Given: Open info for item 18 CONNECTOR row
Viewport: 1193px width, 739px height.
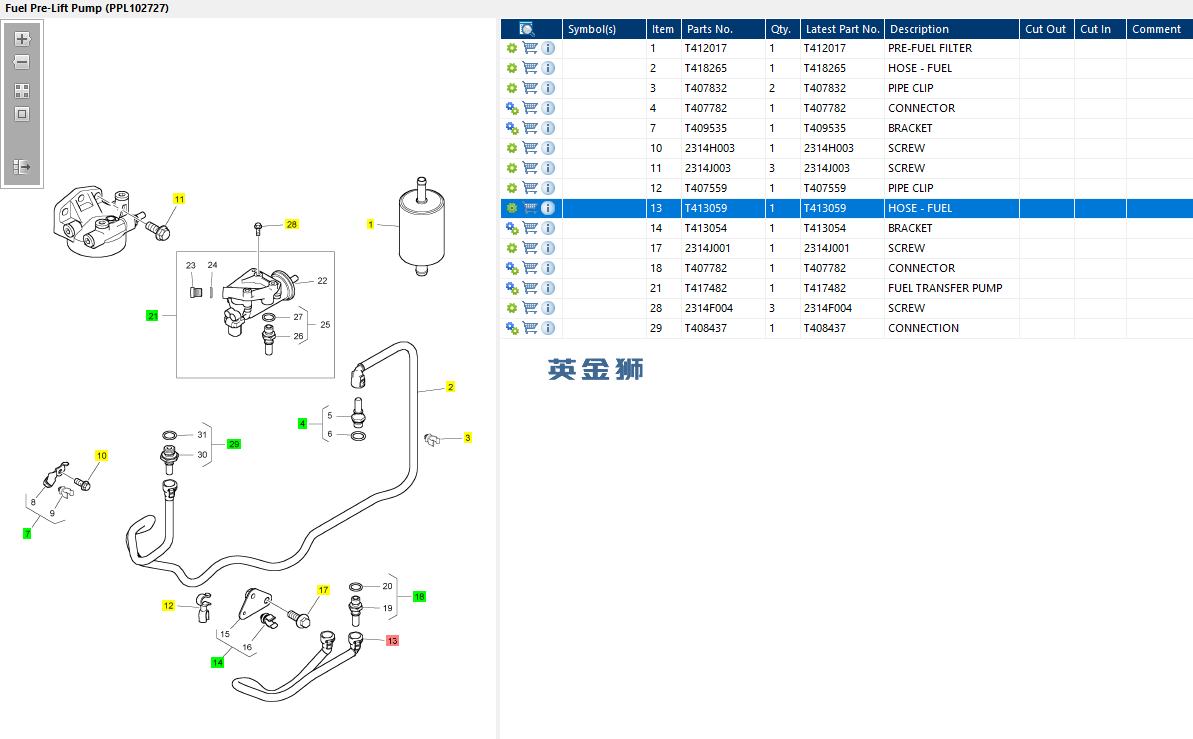Looking at the screenshot, I should click(x=548, y=268).
